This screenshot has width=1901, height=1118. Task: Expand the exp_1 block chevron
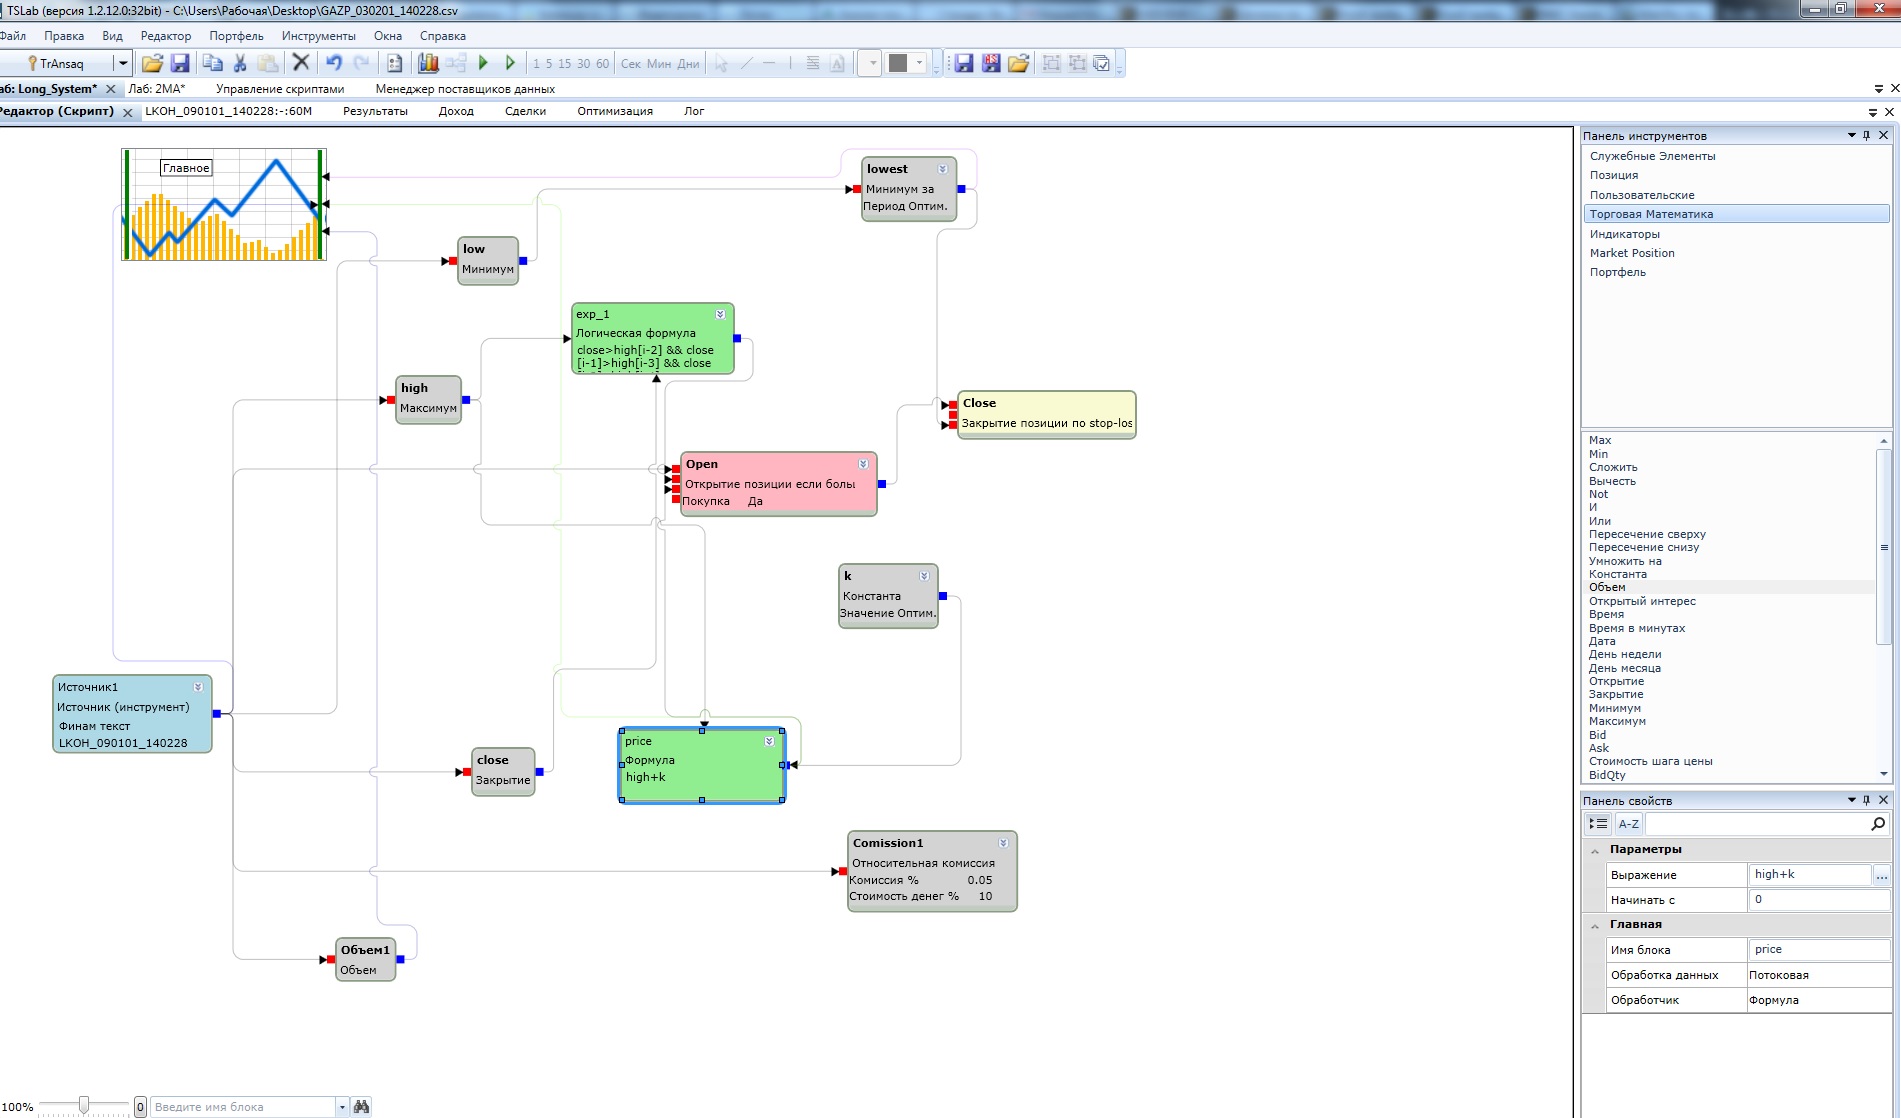click(720, 314)
